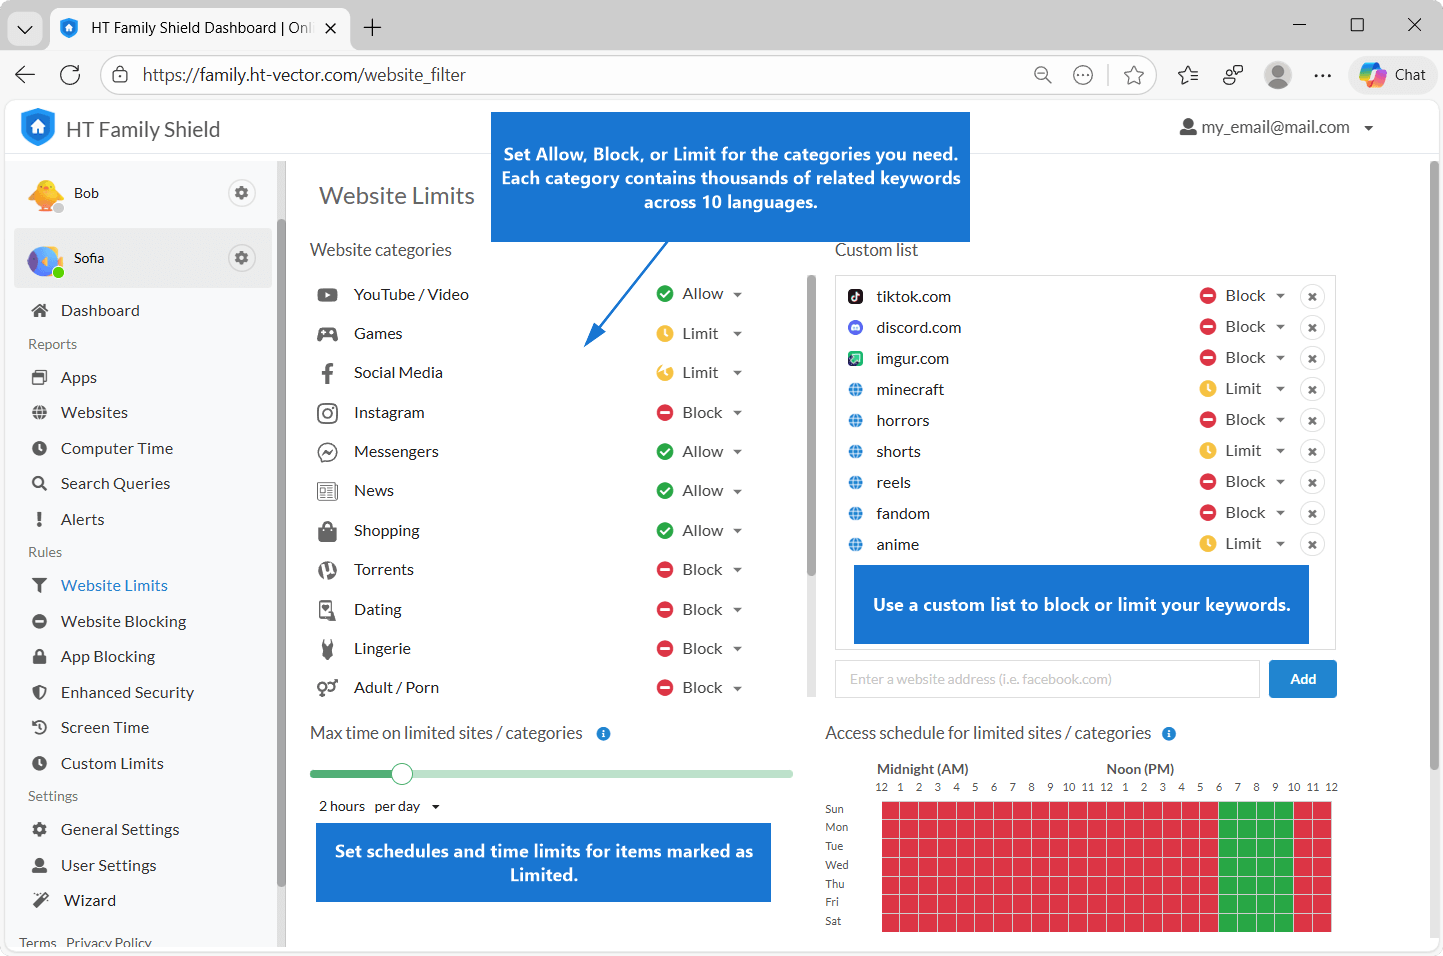The image size is (1443, 956).
Task: Open my_email@mail.com account menu
Action: coord(1277,128)
